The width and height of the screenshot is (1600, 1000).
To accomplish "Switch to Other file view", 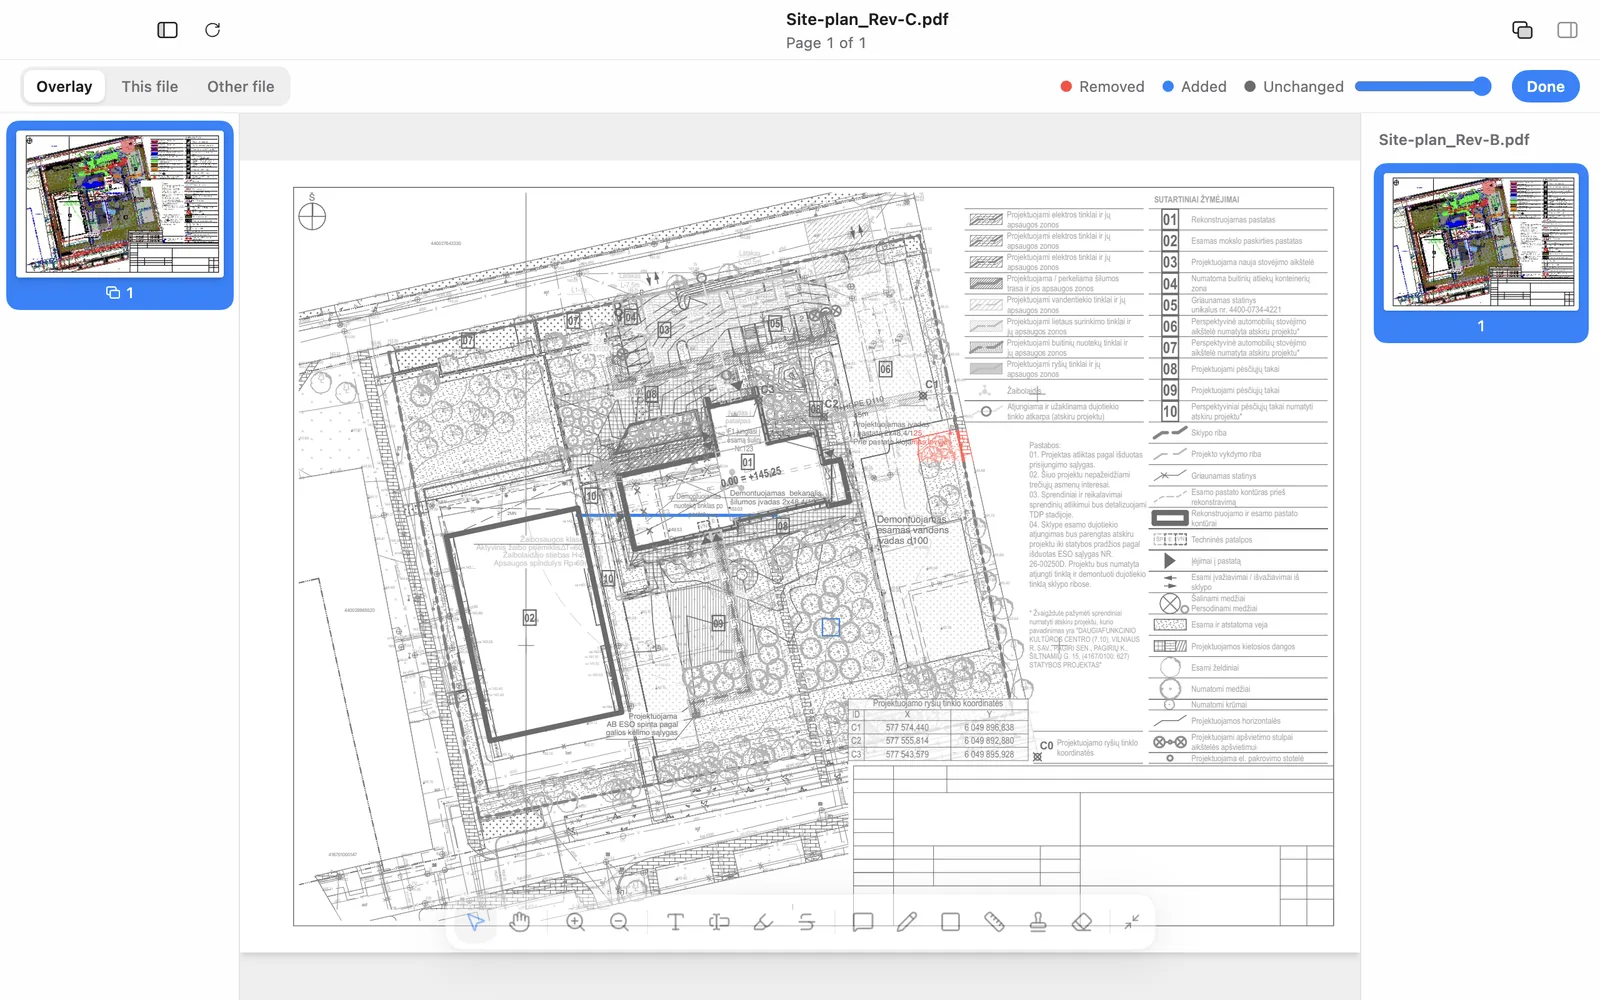I will [x=241, y=87].
